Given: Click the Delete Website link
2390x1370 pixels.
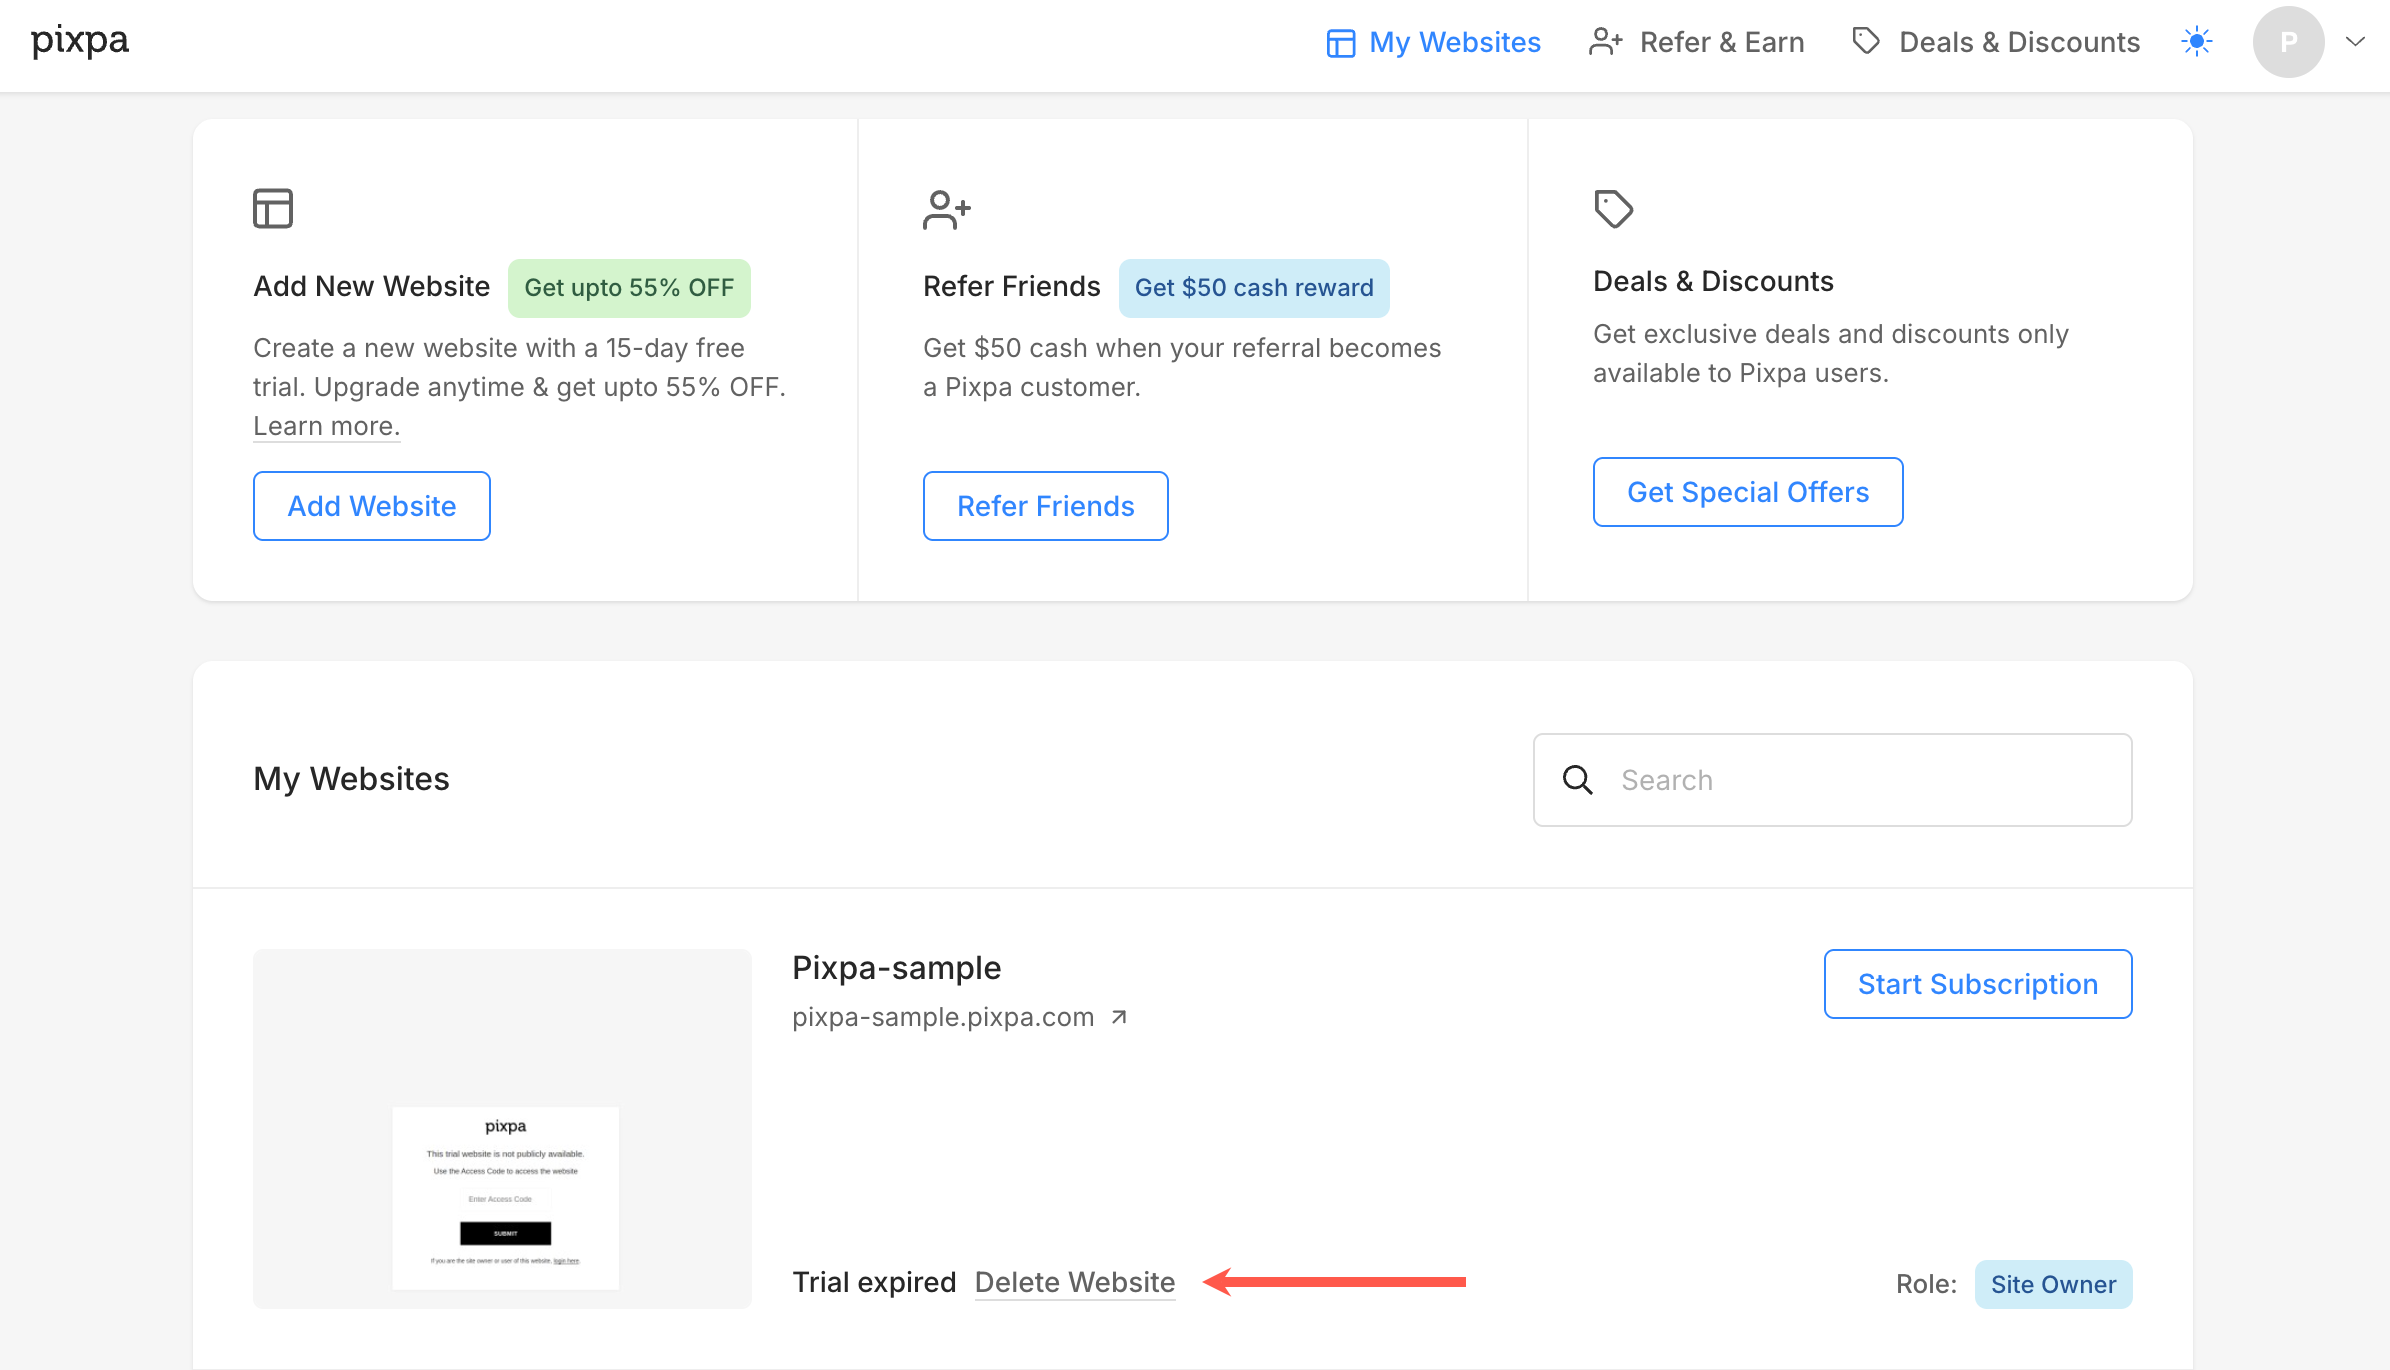Looking at the screenshot, I should point(1074,1282).
